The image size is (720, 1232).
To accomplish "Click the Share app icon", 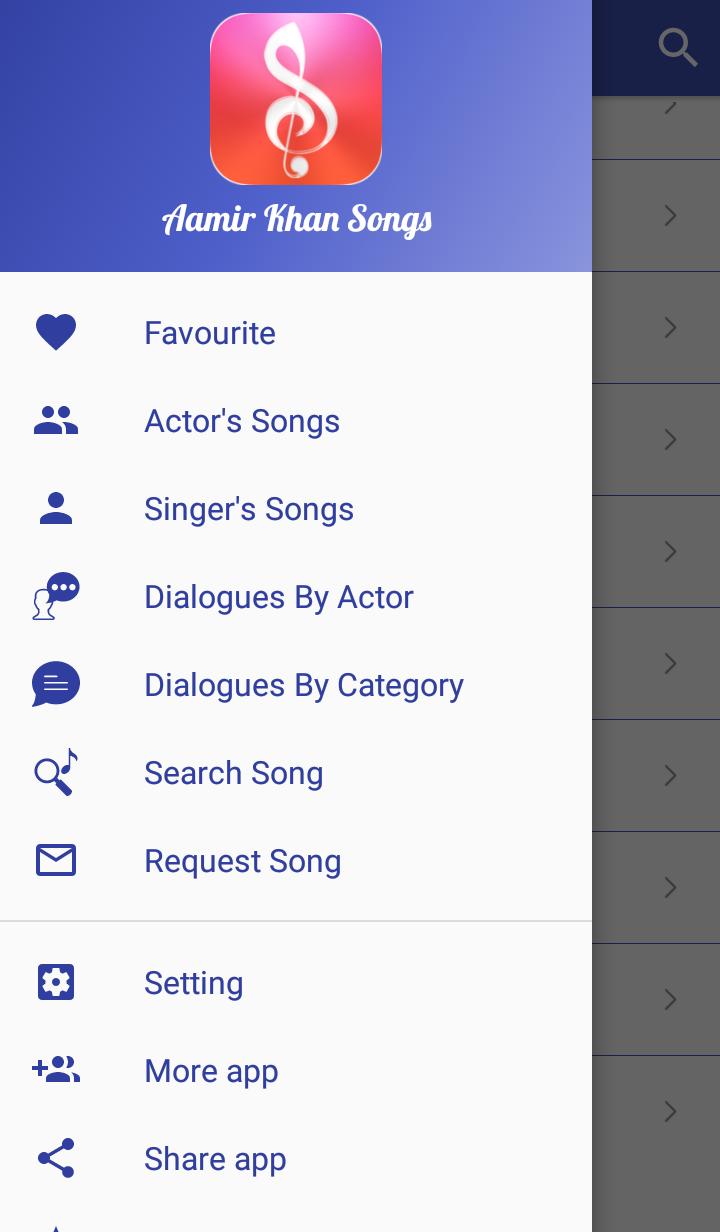I will [x=56, y=1159].
